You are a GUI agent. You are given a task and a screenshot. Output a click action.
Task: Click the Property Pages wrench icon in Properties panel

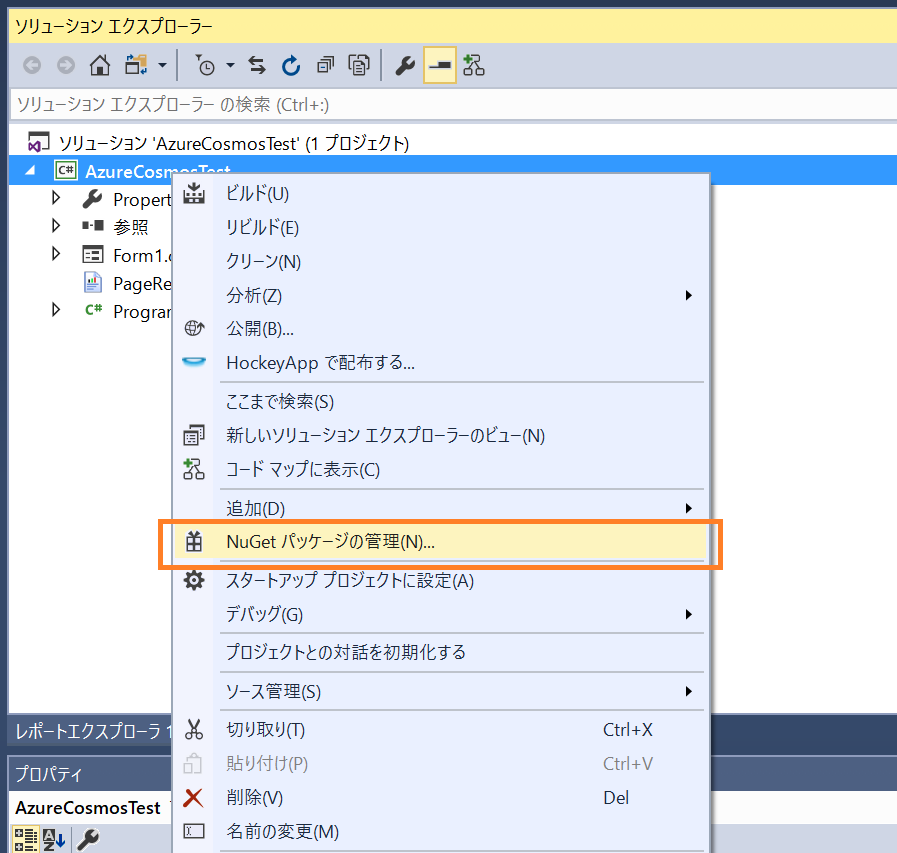[x=88, y=840]
